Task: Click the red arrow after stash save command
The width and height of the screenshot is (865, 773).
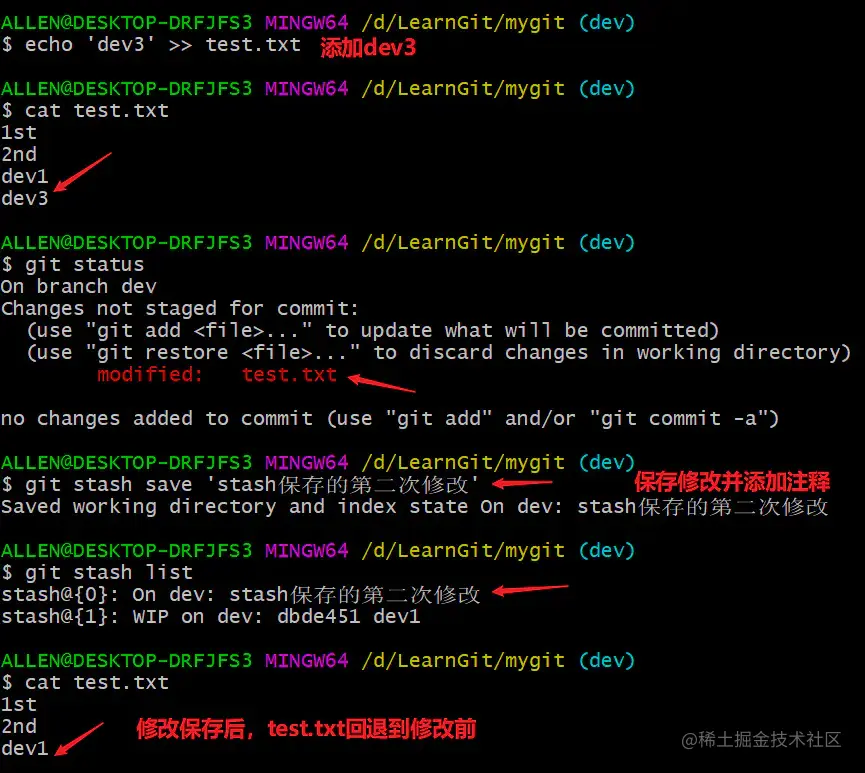Action: pyautogui.click(x=522, y=483)
